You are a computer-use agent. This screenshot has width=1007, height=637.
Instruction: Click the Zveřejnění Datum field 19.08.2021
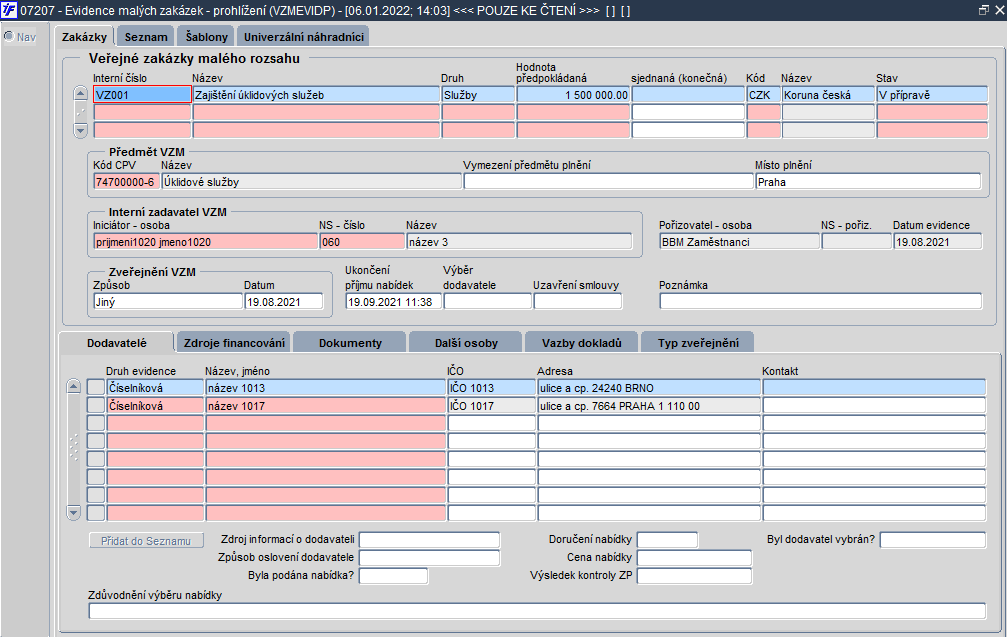point(283,302)
